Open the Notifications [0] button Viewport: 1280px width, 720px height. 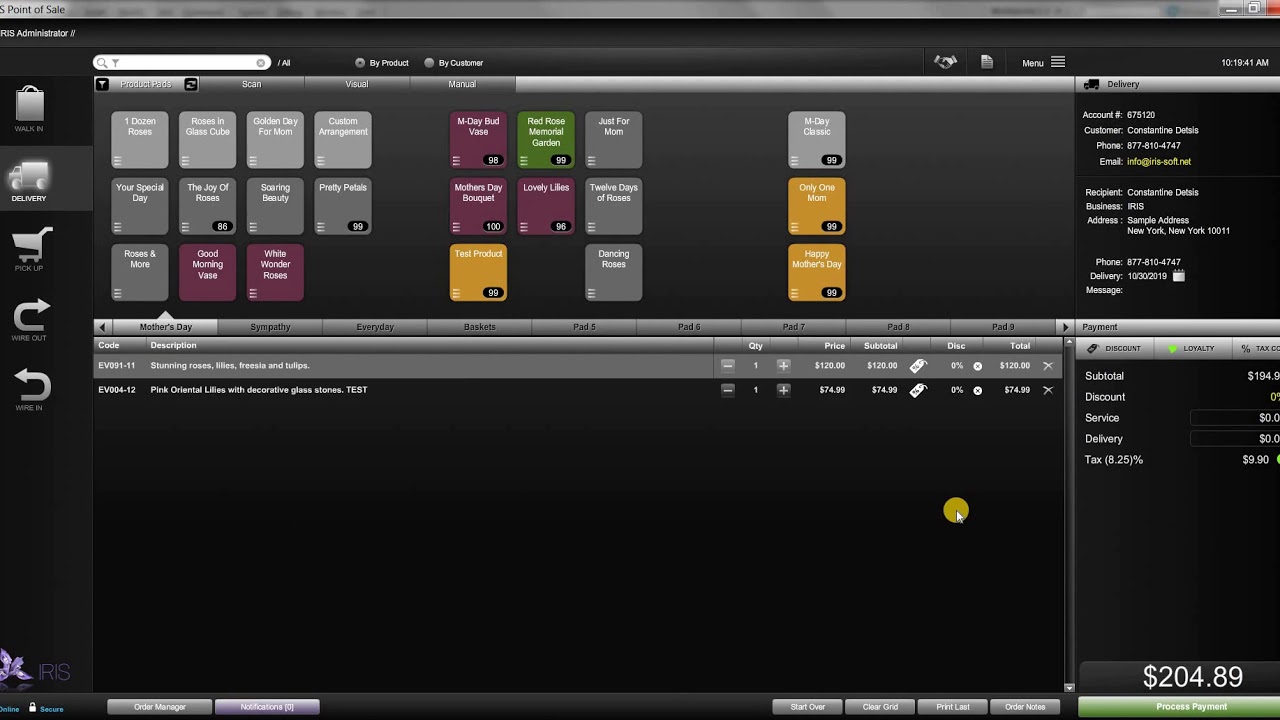tap(267, 707)
